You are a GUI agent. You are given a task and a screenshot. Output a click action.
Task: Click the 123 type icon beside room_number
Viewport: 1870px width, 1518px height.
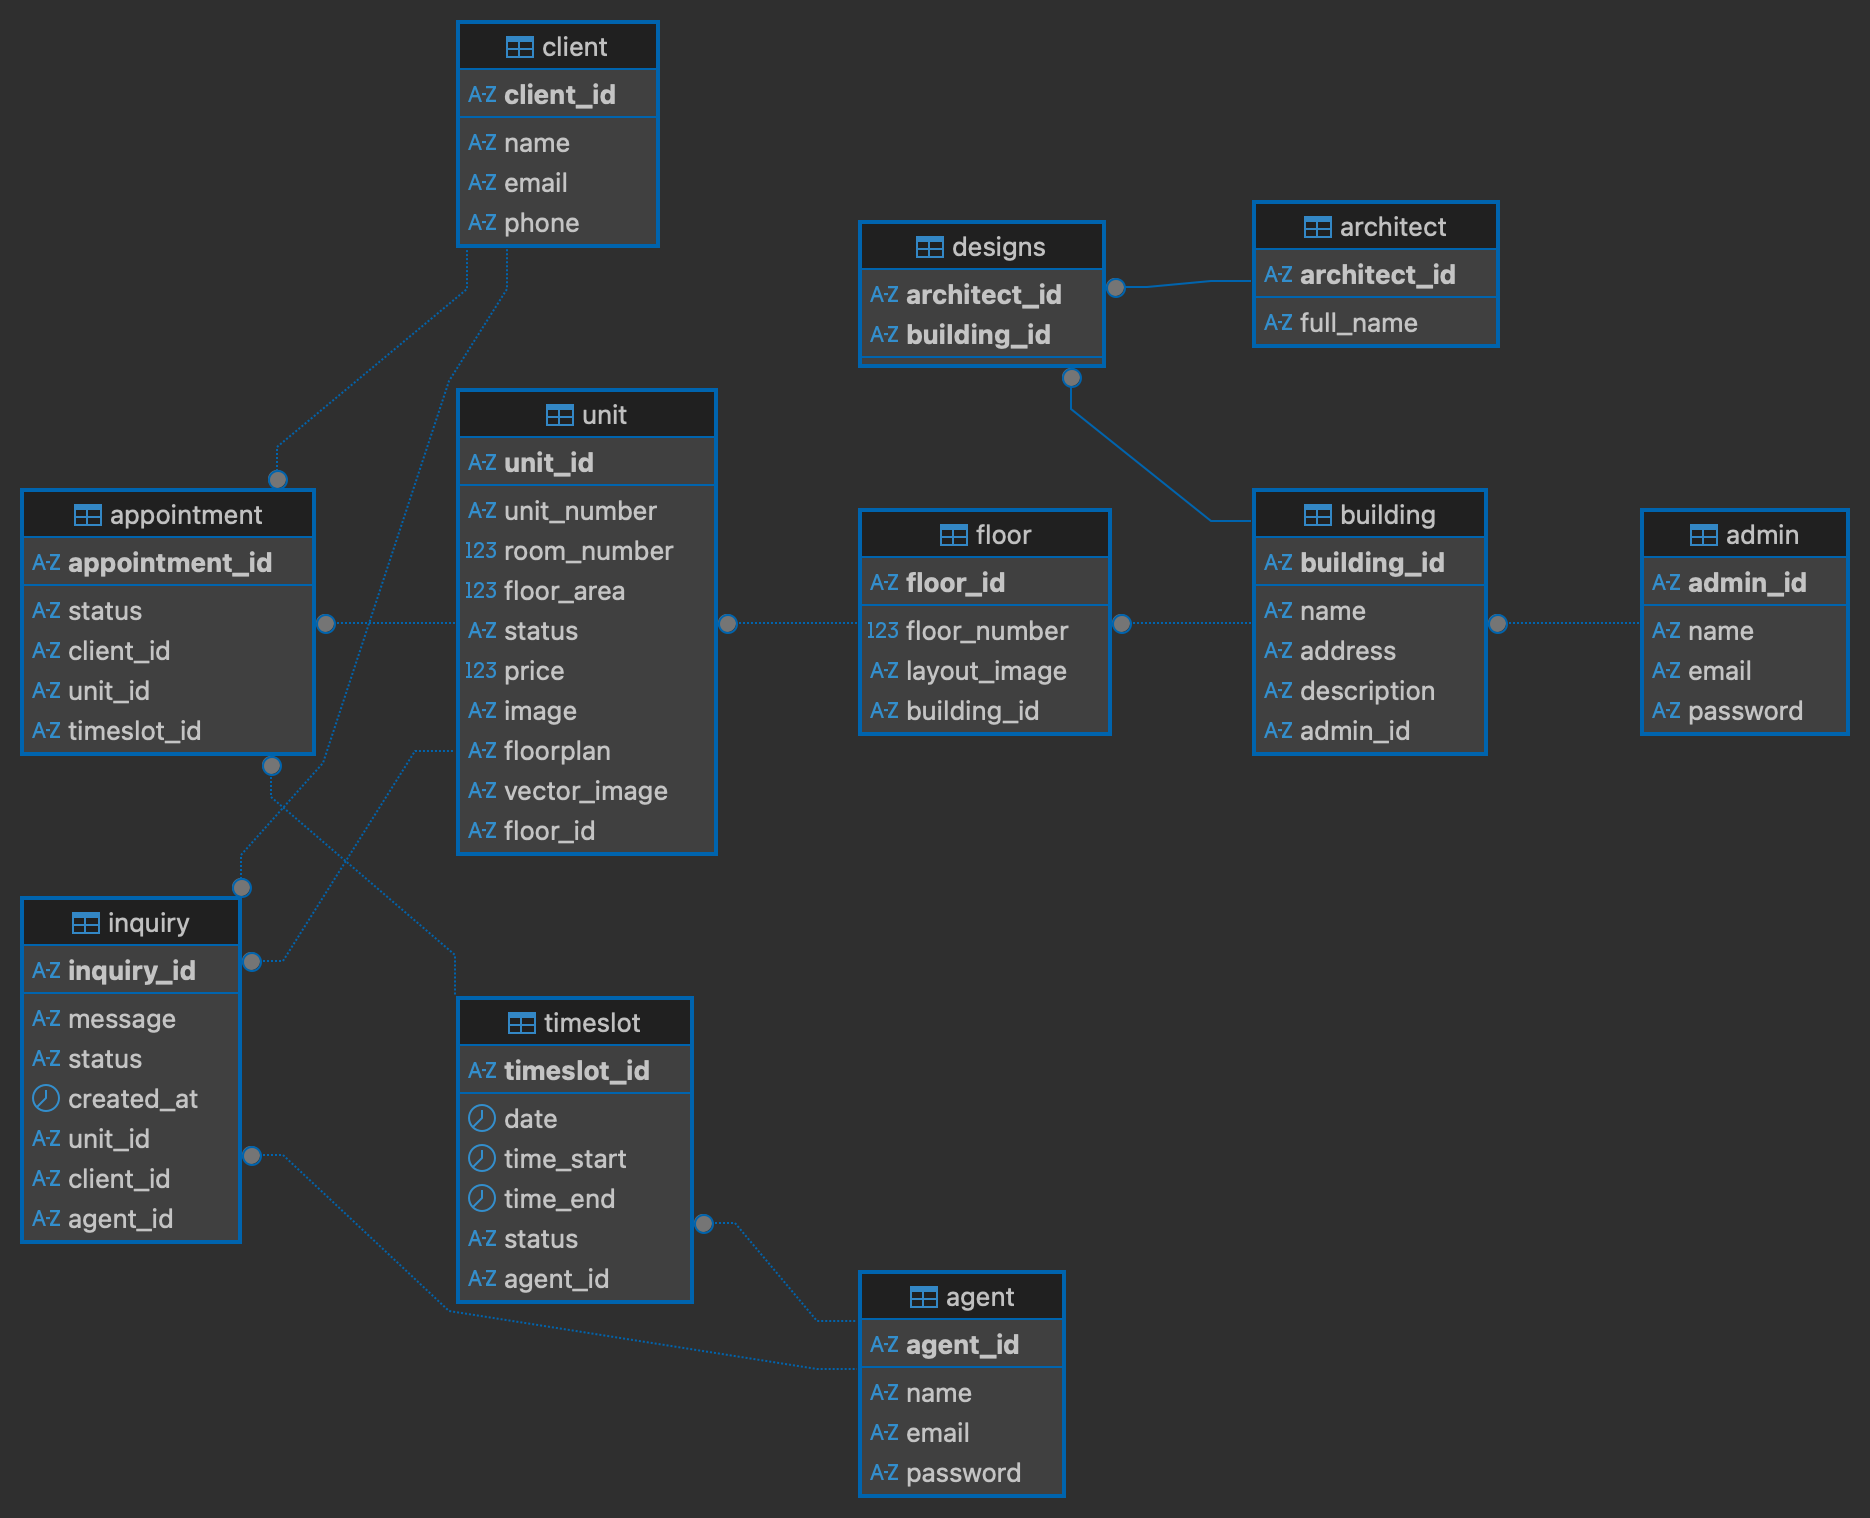click(481, 551)
